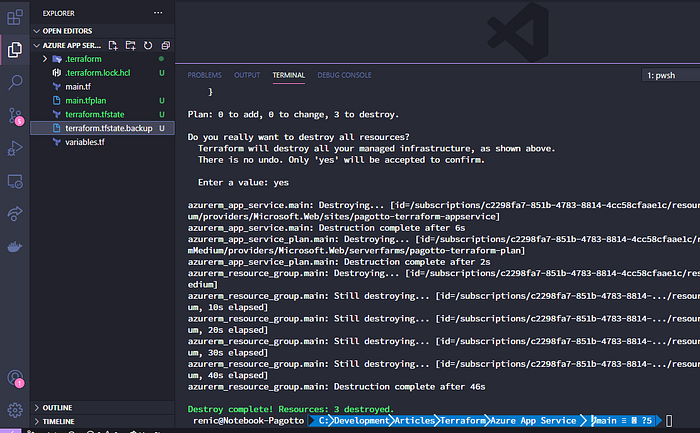Open the Live Share icon
The image size is (700, 433).
pyautogui.click(x=15, y=214)
